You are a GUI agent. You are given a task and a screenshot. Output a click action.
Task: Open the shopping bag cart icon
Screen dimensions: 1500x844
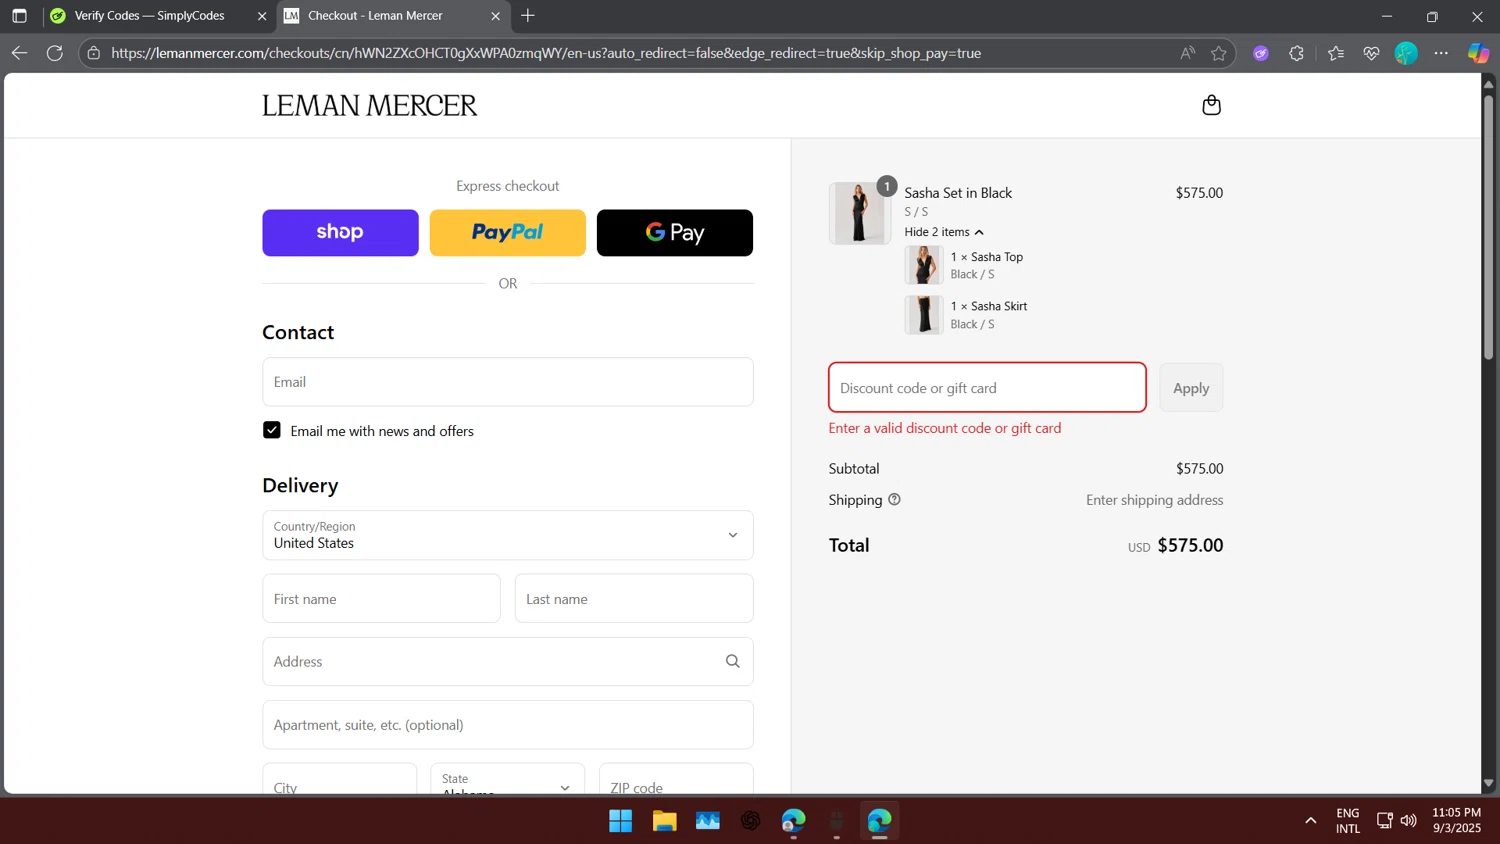(1211, 105)
